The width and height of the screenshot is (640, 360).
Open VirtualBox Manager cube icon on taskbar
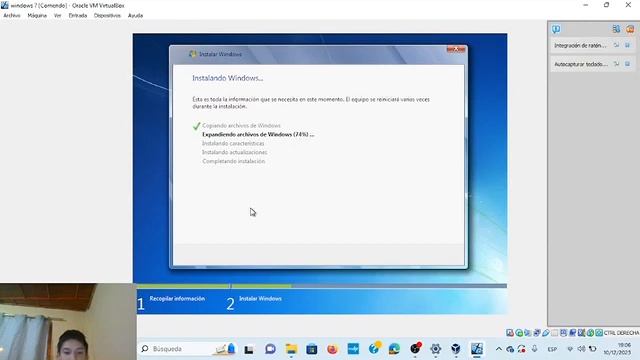click(456, 349)
